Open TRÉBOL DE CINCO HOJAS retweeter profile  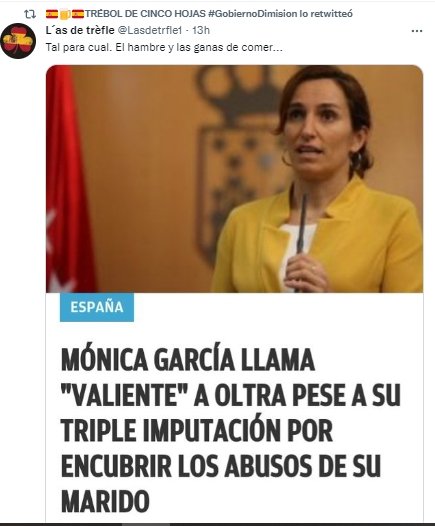pos(145,14)
